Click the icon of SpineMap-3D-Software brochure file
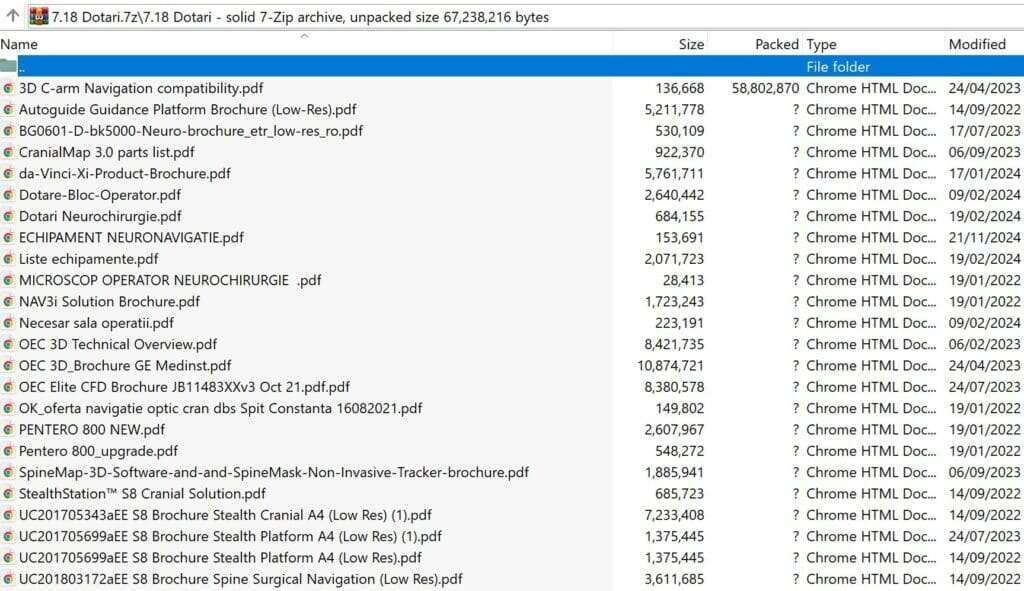Viewport: 1024px width, 591px height. 8,472
